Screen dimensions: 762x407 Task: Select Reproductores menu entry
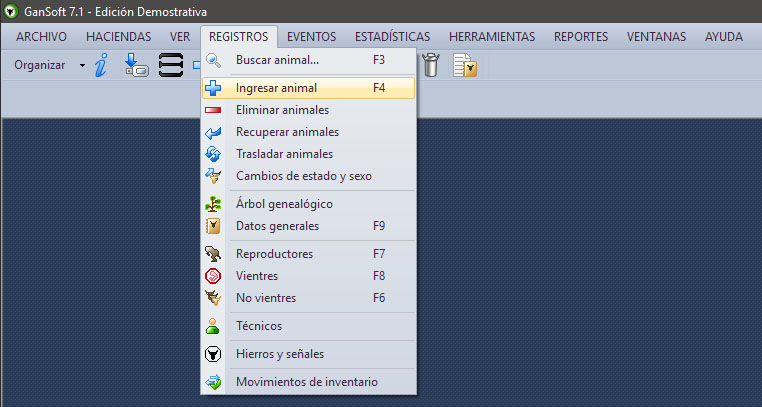point(309,254)
